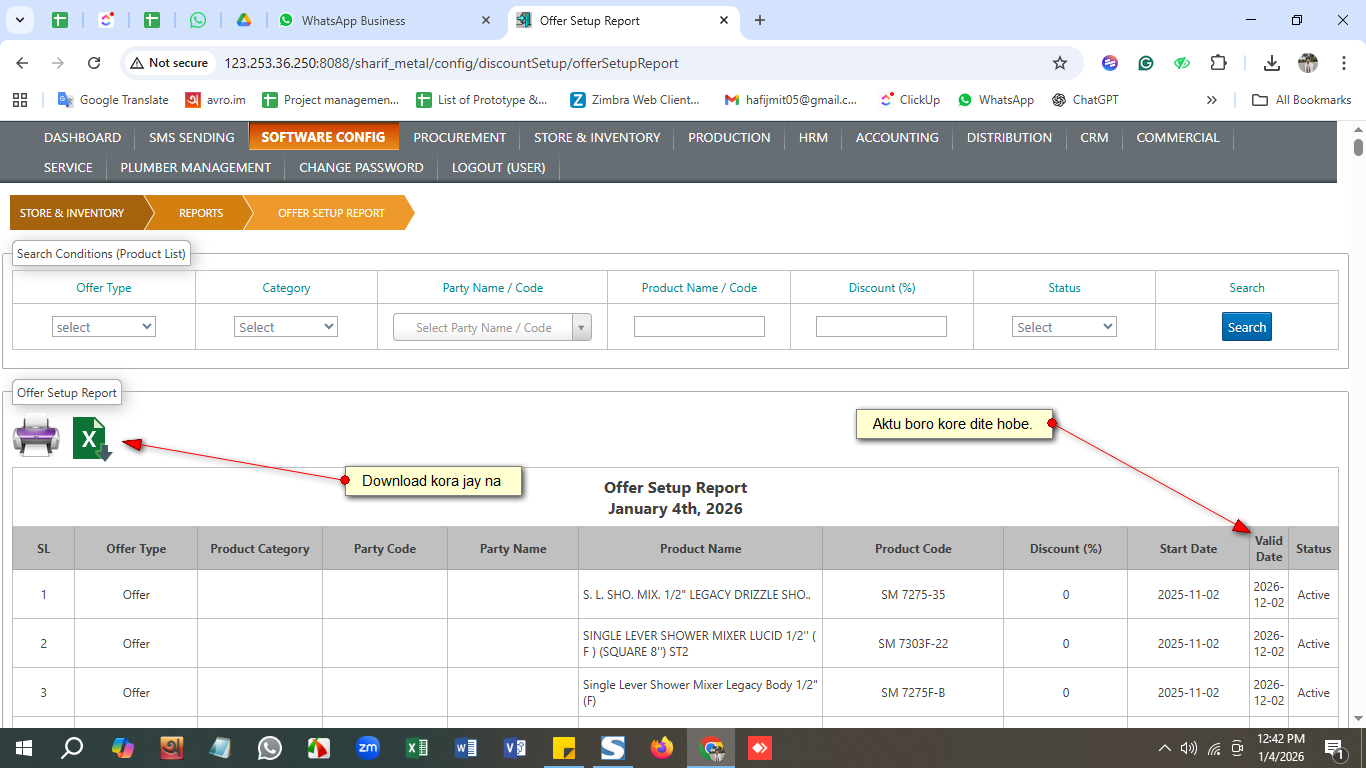Open All Bookmarks folder
The image size is (1366, 768).
pos(1301,100)
